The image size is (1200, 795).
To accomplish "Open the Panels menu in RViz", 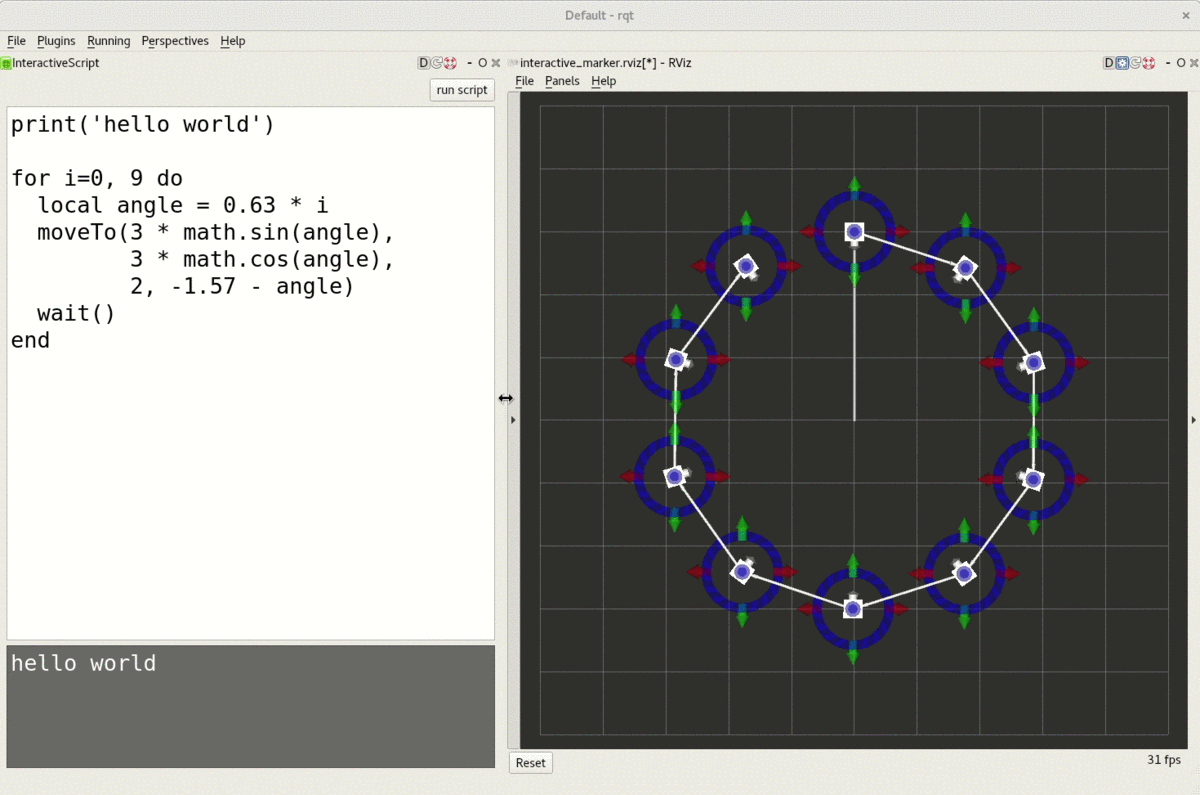I will 562,81.
